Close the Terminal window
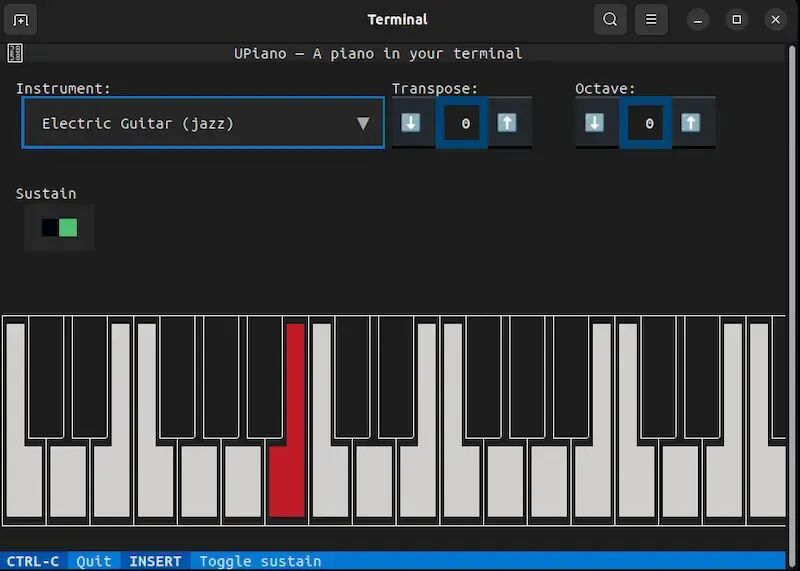The height and width of the screenshot is (571, 800). [x=776, y=20]
